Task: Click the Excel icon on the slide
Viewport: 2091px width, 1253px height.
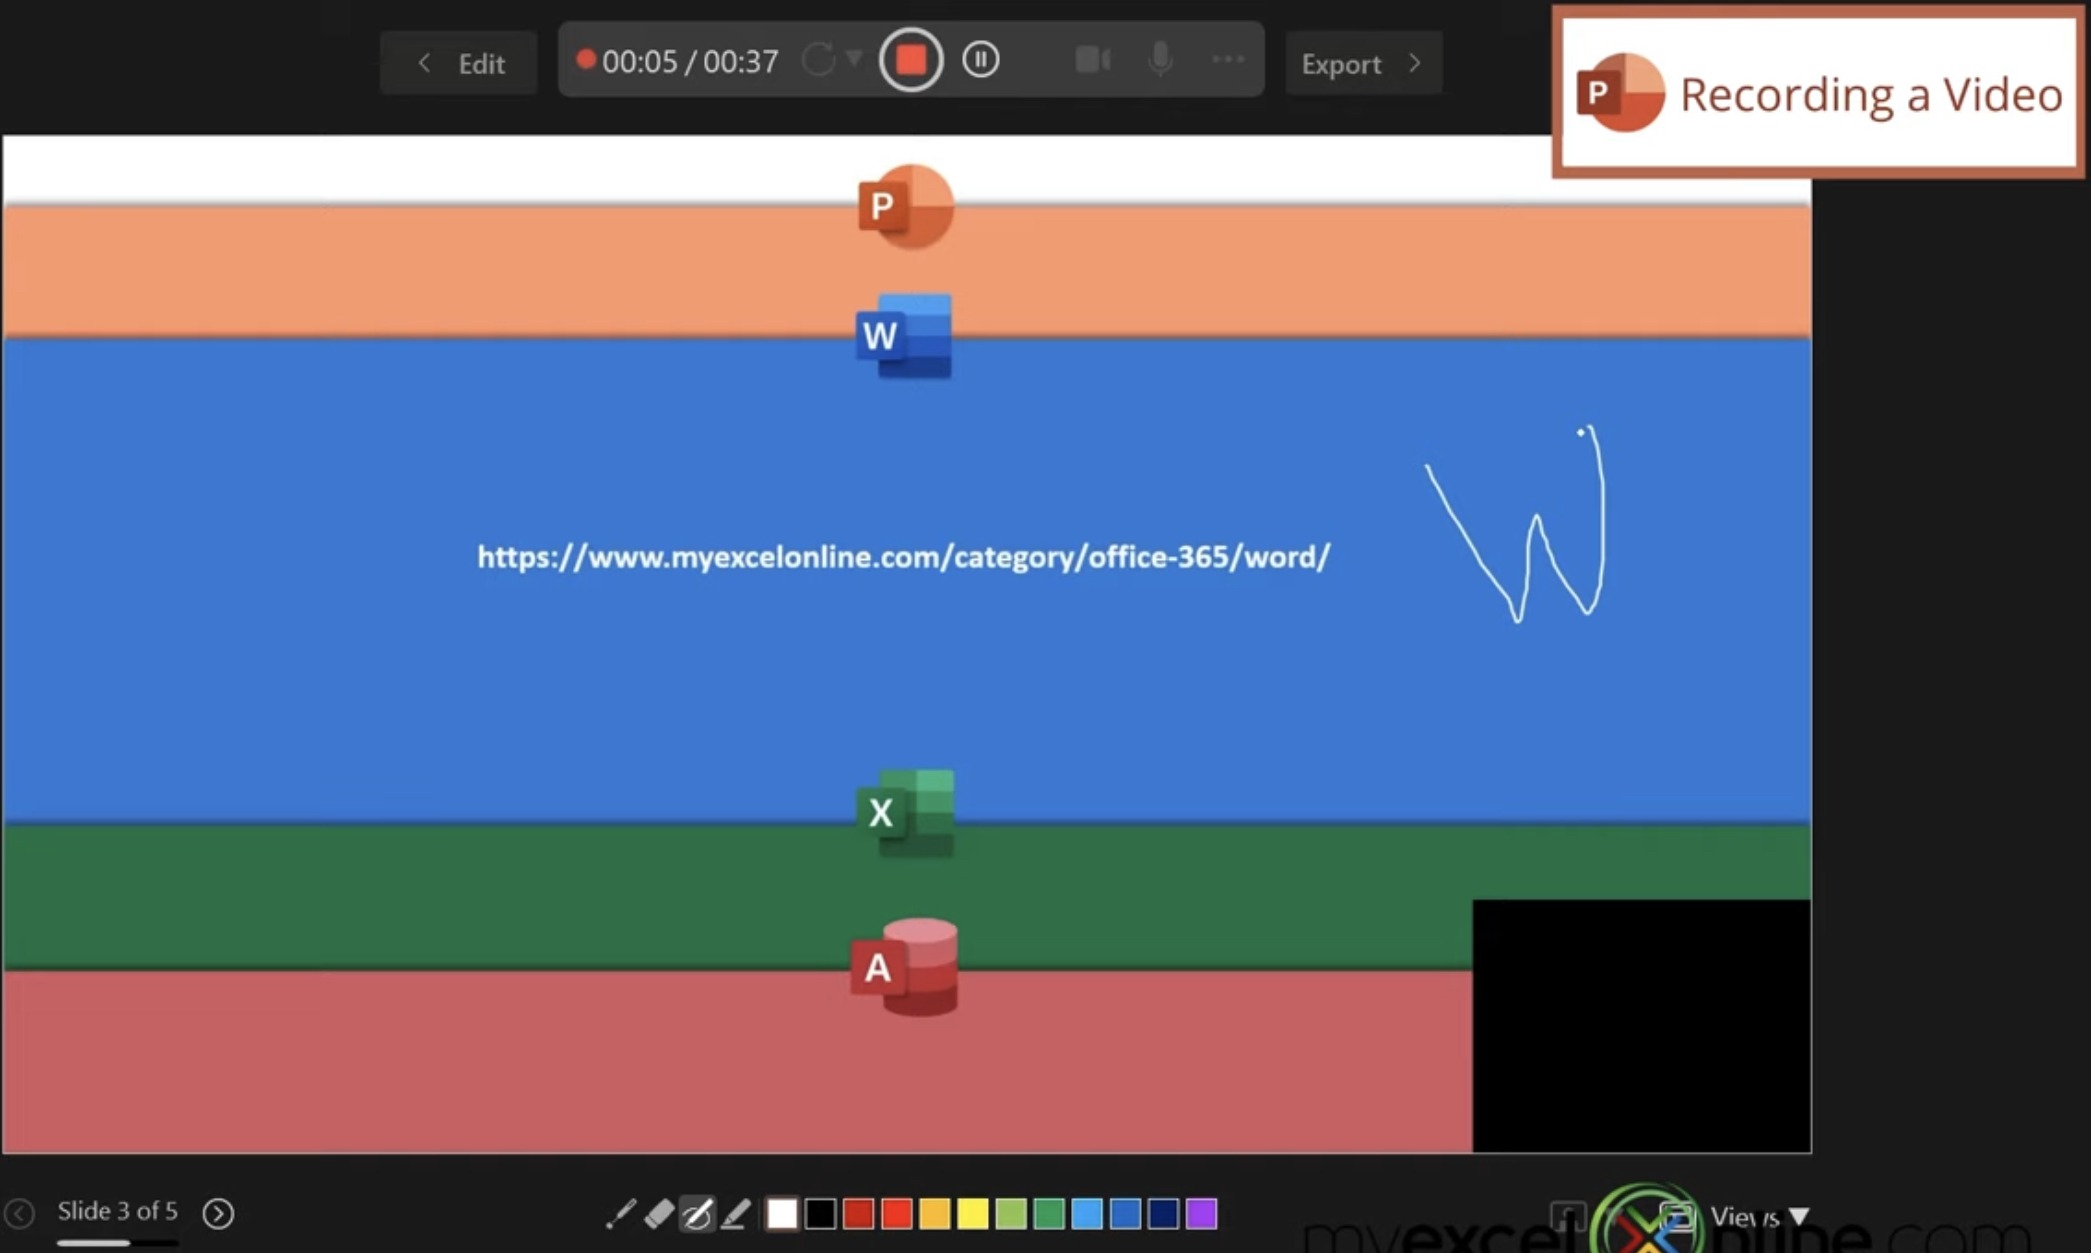Action: (906, 813)
